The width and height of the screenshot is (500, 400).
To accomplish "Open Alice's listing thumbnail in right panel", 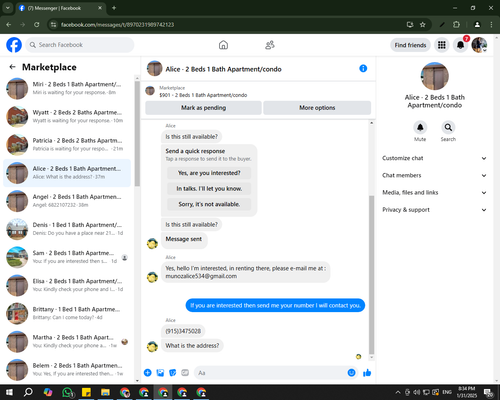I will pos(434,76).
